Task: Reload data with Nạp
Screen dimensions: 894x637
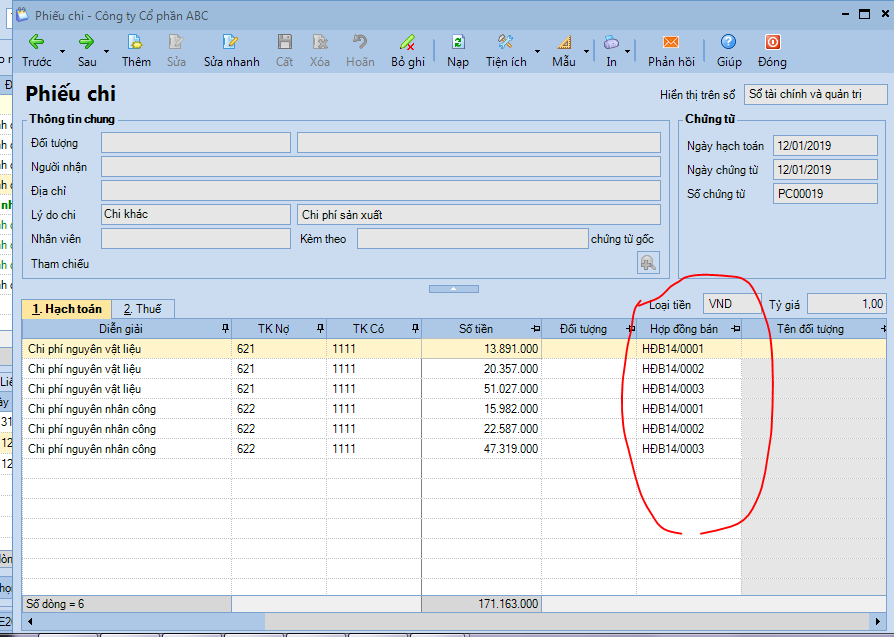Action: coord(458,51)
